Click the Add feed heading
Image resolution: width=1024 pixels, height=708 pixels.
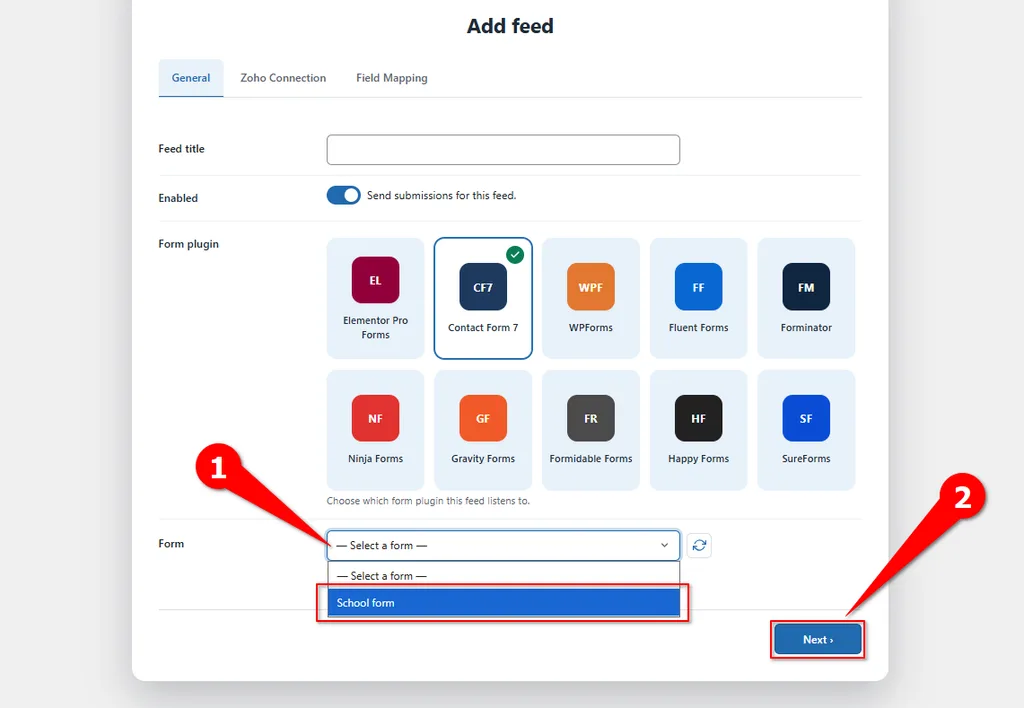coord(510,26)
